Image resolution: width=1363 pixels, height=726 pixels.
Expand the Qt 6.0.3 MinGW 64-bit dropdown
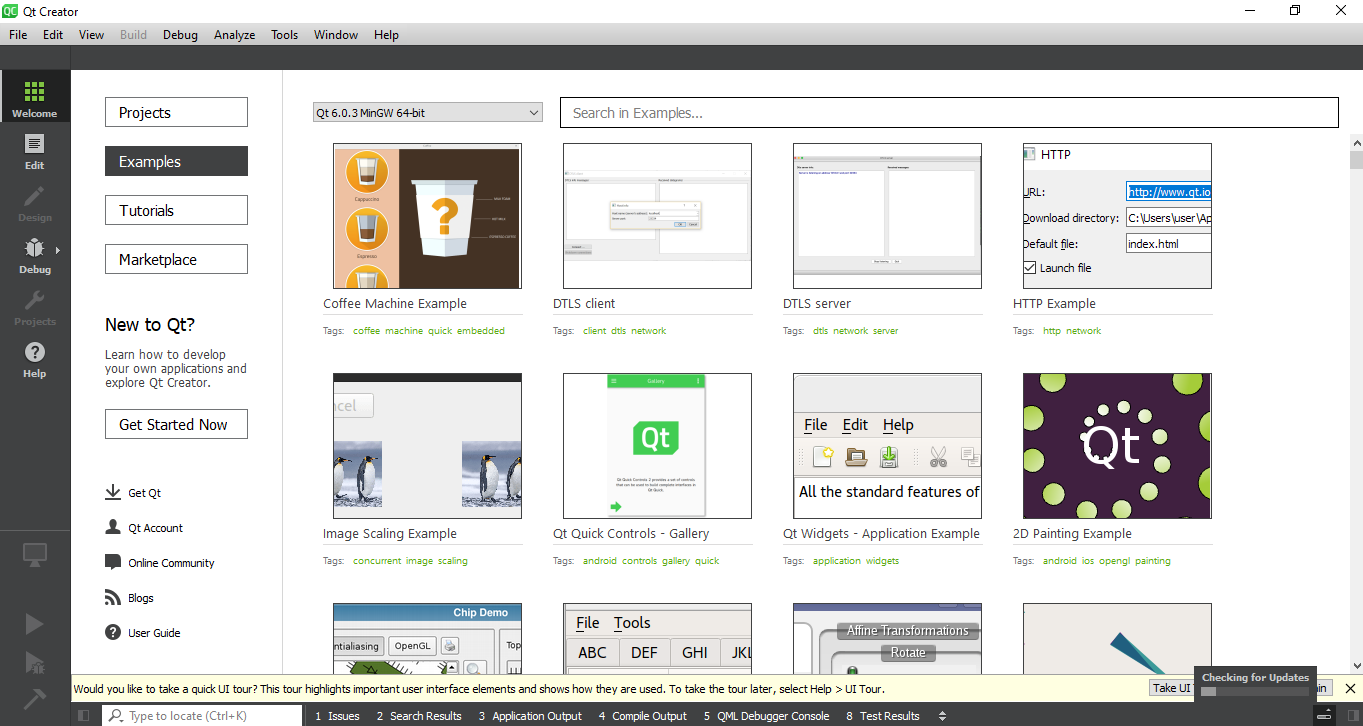click(x=427, y=113)
